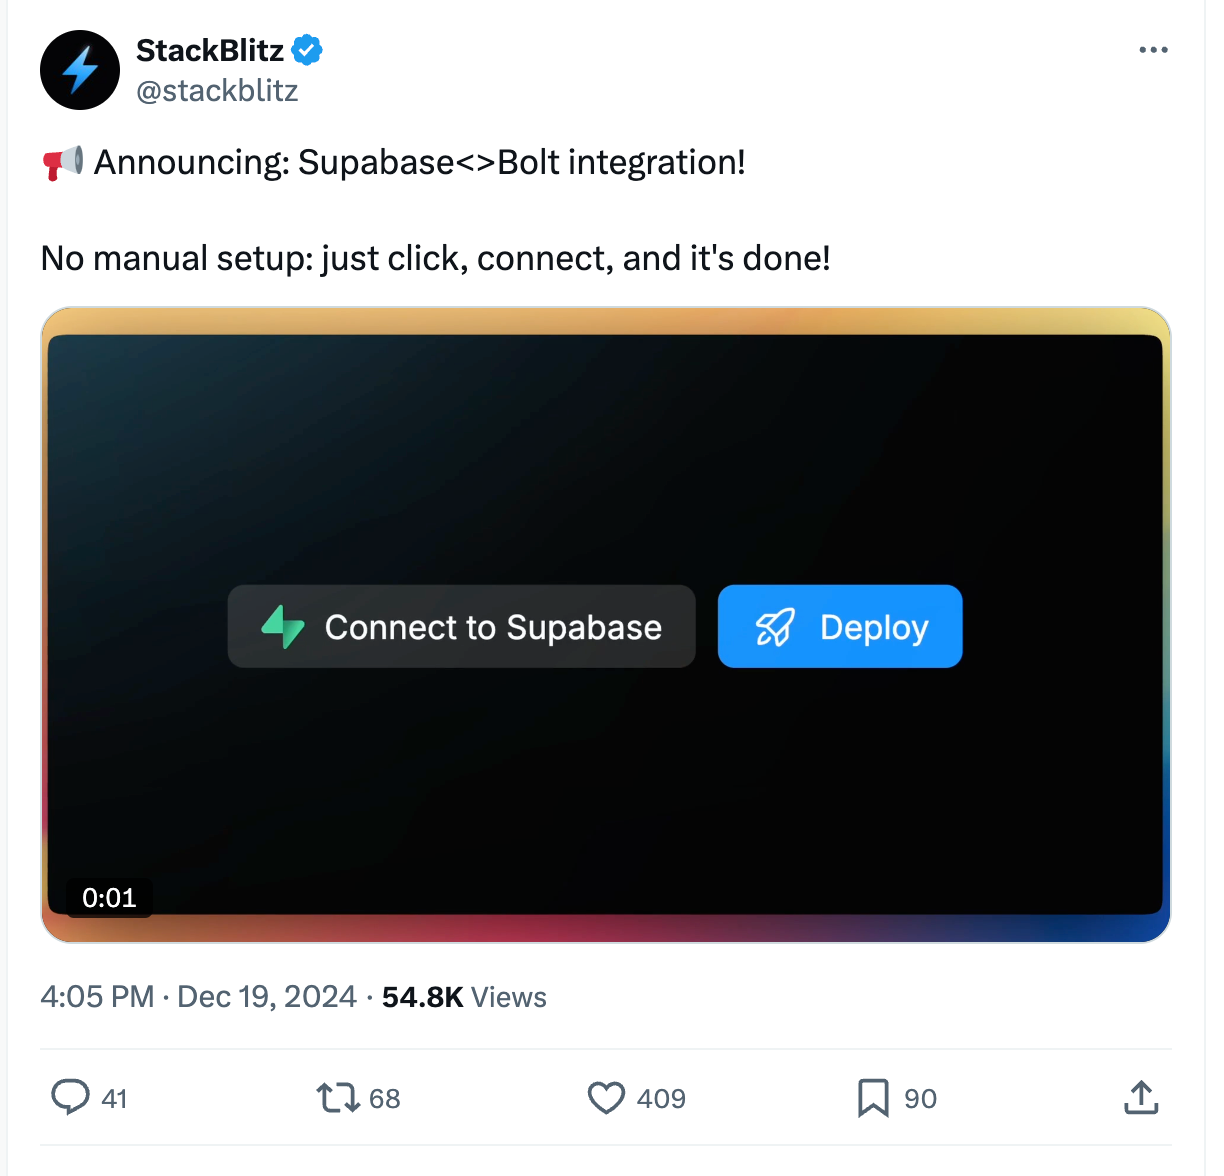This screenshot has width=1224, height=1176.
Task: Click the @stackblitz handle
Action: pyautogui.click(x=217, y=91)
